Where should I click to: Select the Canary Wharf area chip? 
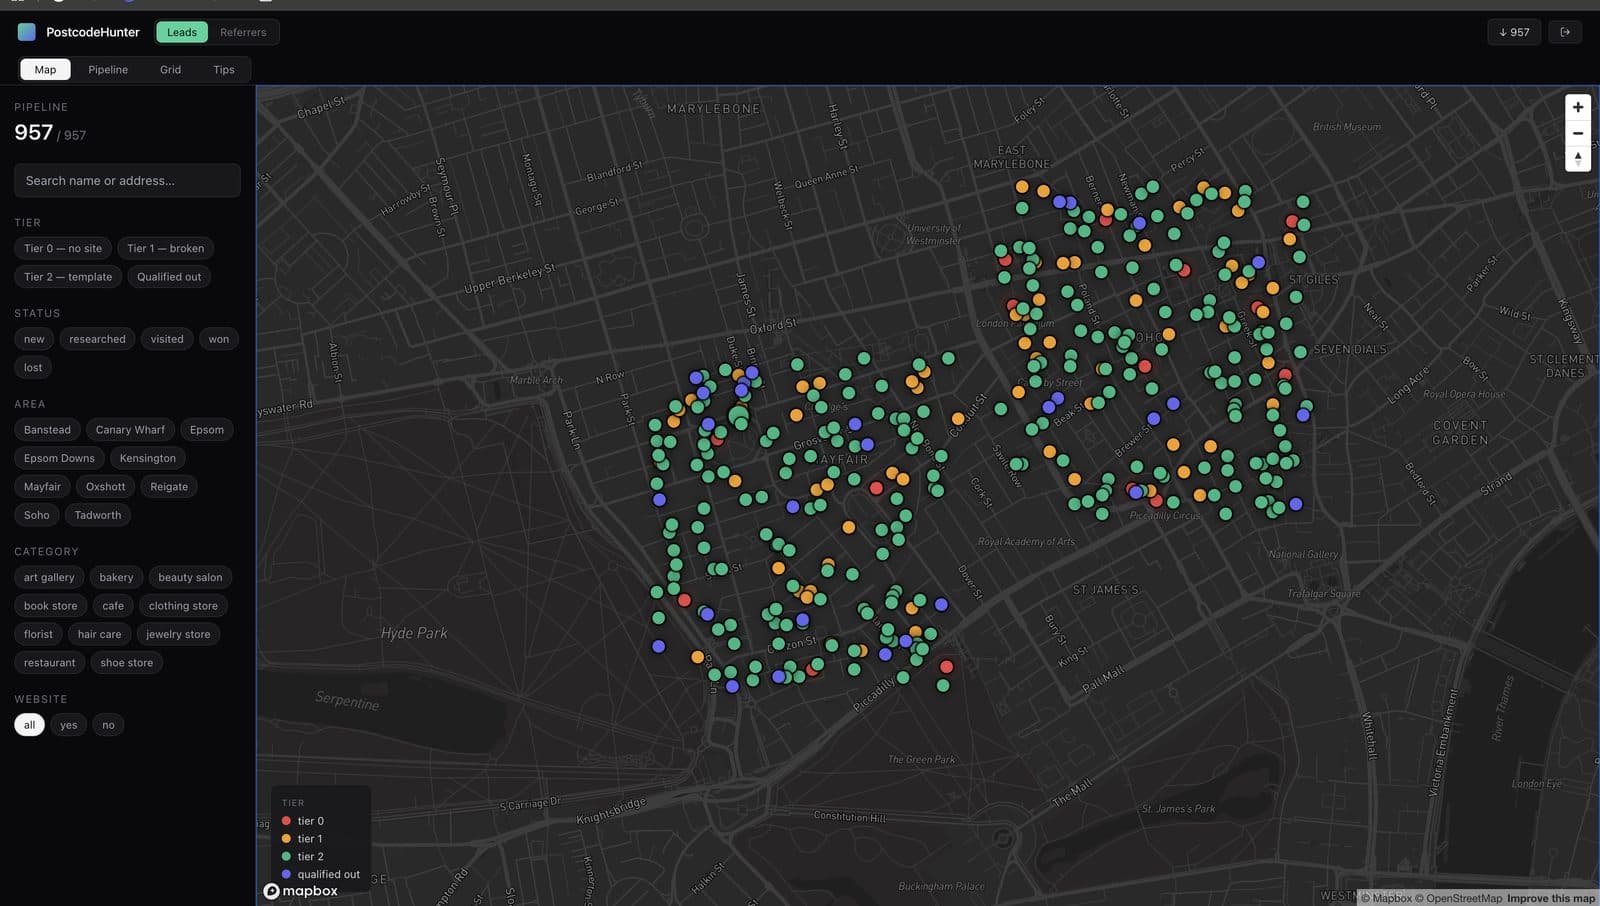pyautogui.click(x=130, y=430)
